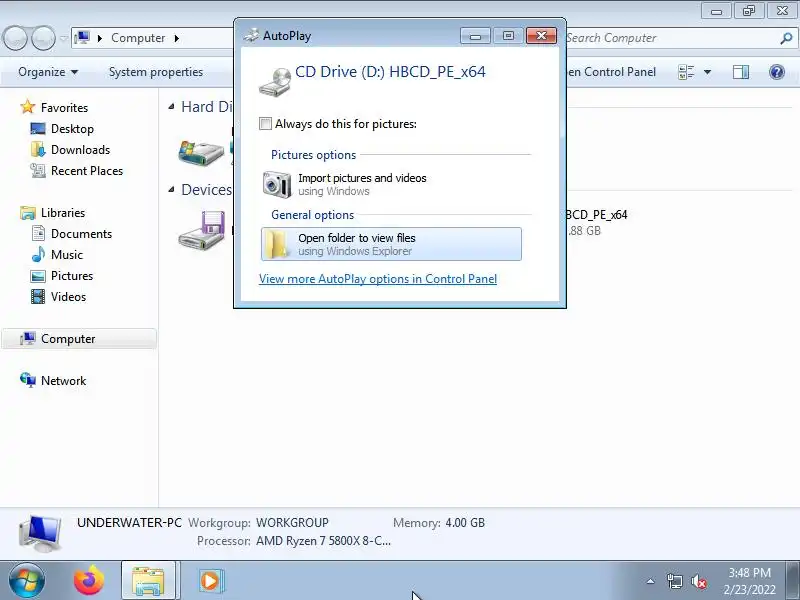This screenshot has width=800, height=600.
Task: Select Open folder to view files
Action: (x=391, y=244)
